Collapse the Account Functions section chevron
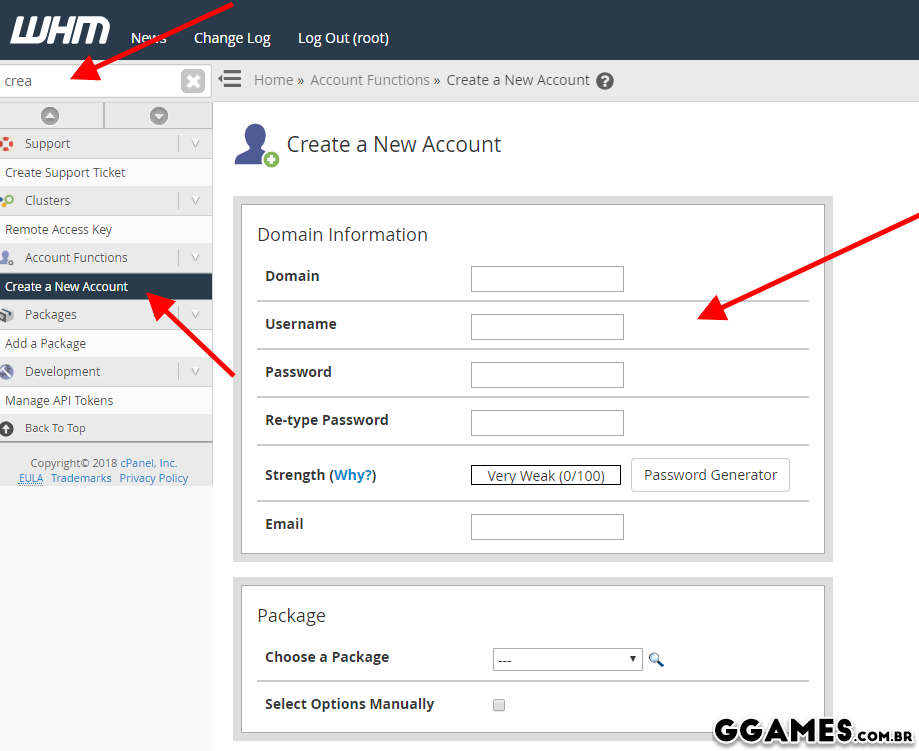This screenshot has height=751, width=919. pyautogui.click(x=195, y=258)
